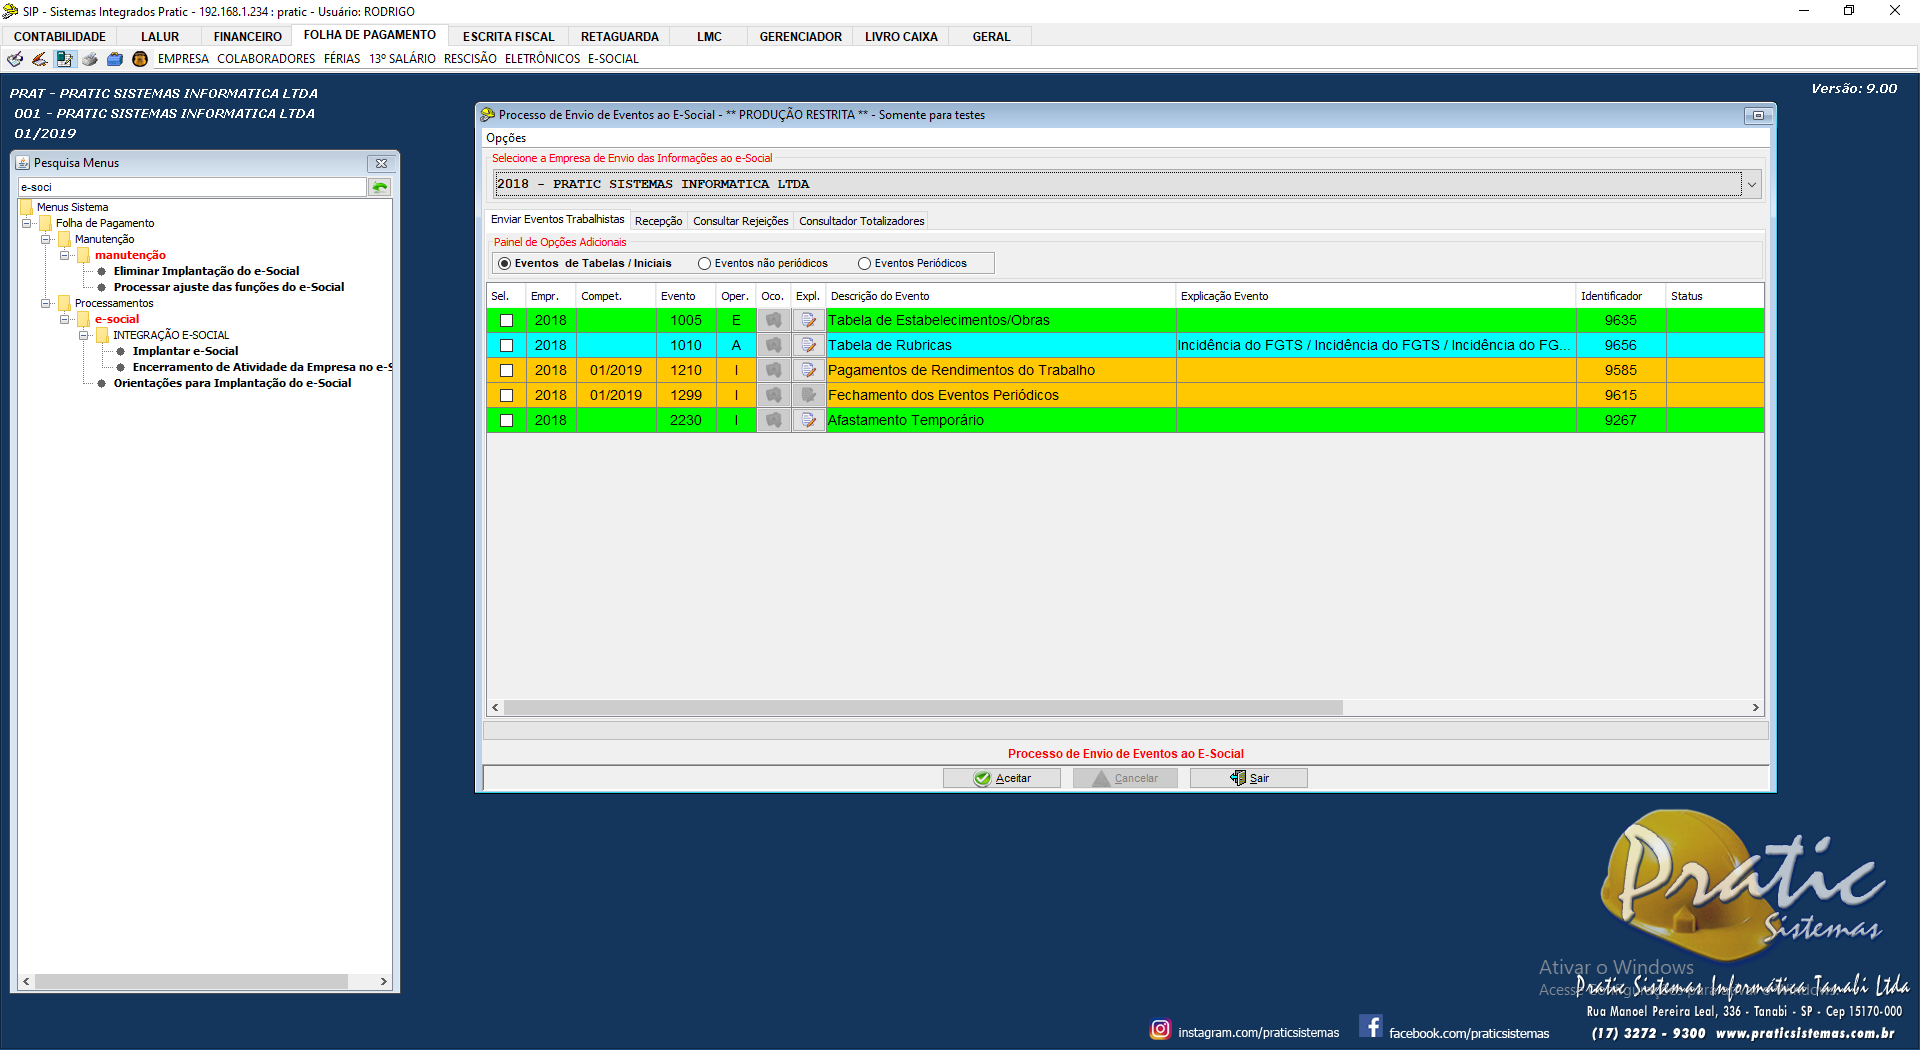Open the company selection dropdown arrow
Viewport: 1920px width, 1050px height.
pos(1751,185)
